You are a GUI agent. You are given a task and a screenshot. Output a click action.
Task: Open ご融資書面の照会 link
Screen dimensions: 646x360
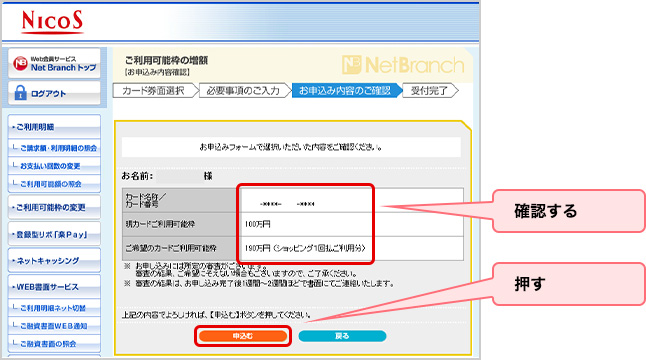(x=54, y=343)
